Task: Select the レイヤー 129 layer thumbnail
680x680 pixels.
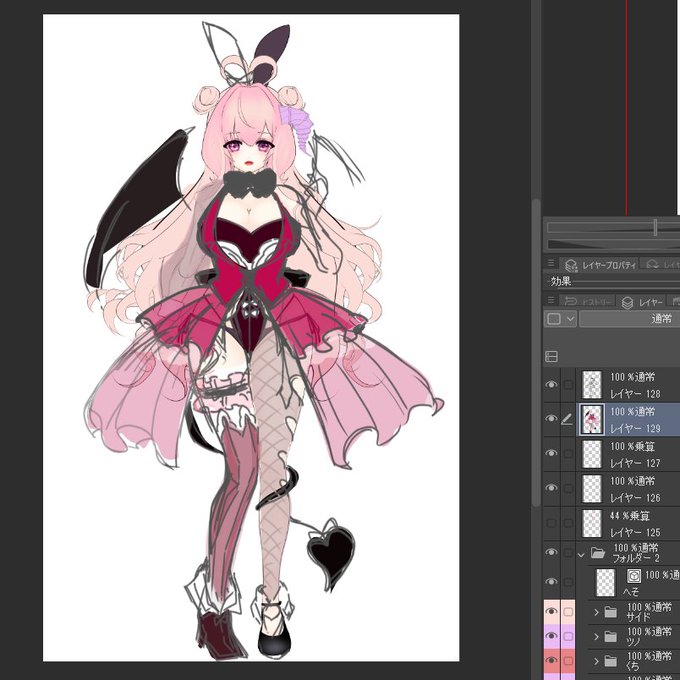Action: pos(592,419)
